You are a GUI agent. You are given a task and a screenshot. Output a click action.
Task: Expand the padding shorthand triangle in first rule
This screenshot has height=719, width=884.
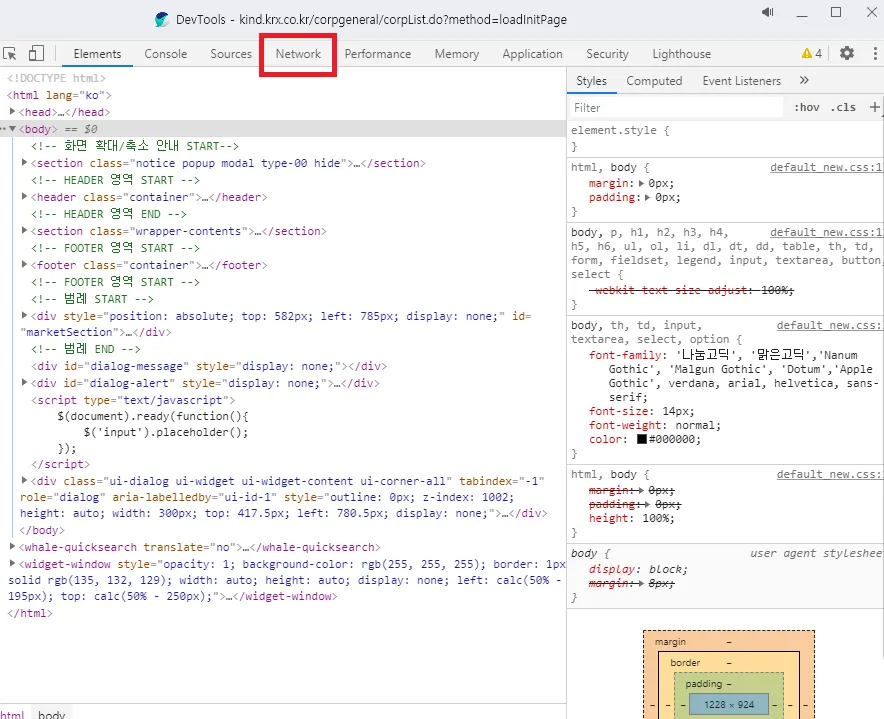click(648, 197)
